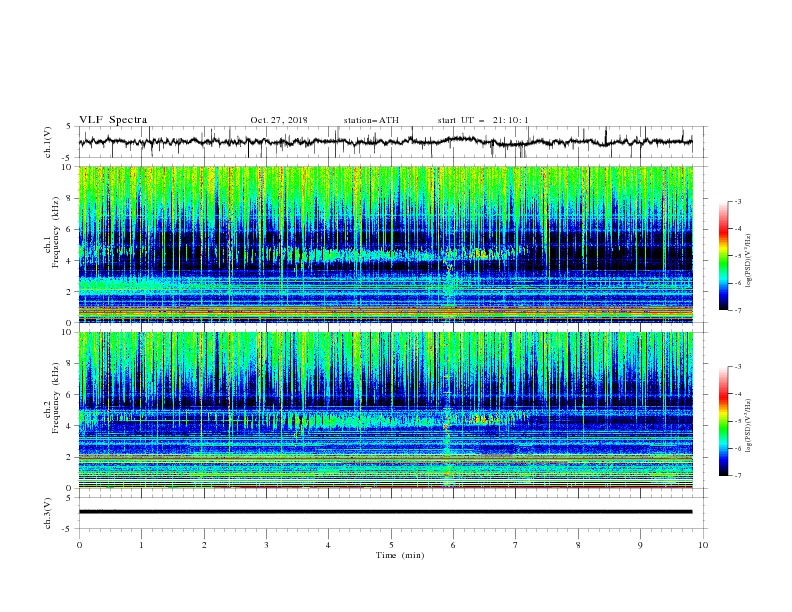
Task: Click time-axis tick label "3"
Action: (266, 545)
